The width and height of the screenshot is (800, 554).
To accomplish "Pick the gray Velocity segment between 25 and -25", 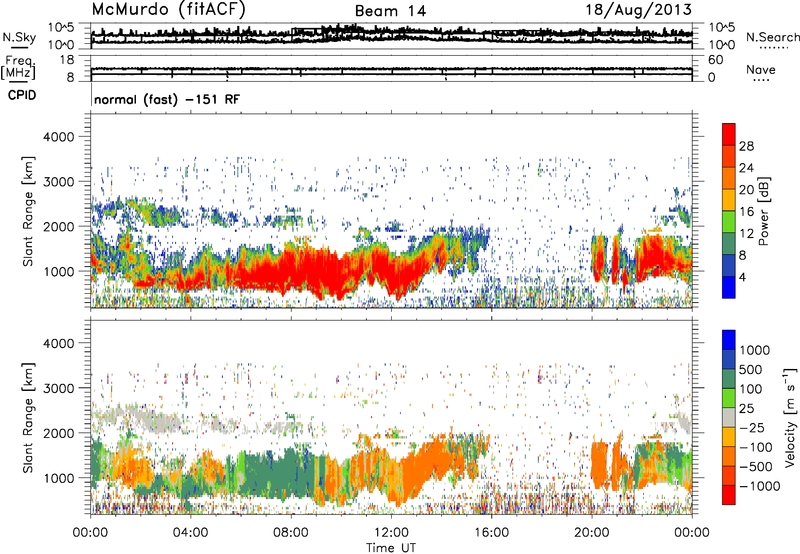I will pos(729,418).
